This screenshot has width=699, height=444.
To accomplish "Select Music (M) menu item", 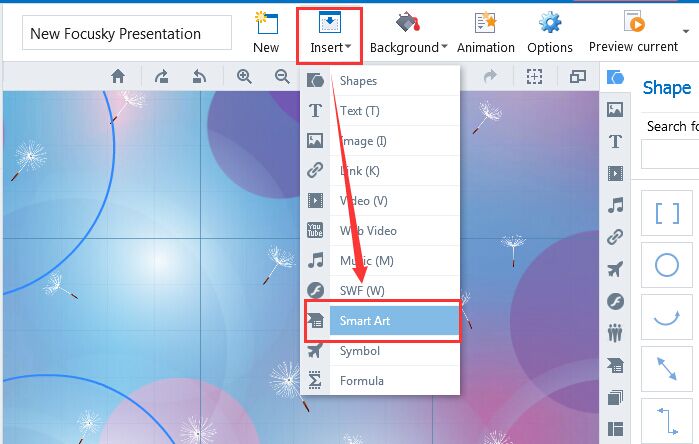I will pos(380,261).
